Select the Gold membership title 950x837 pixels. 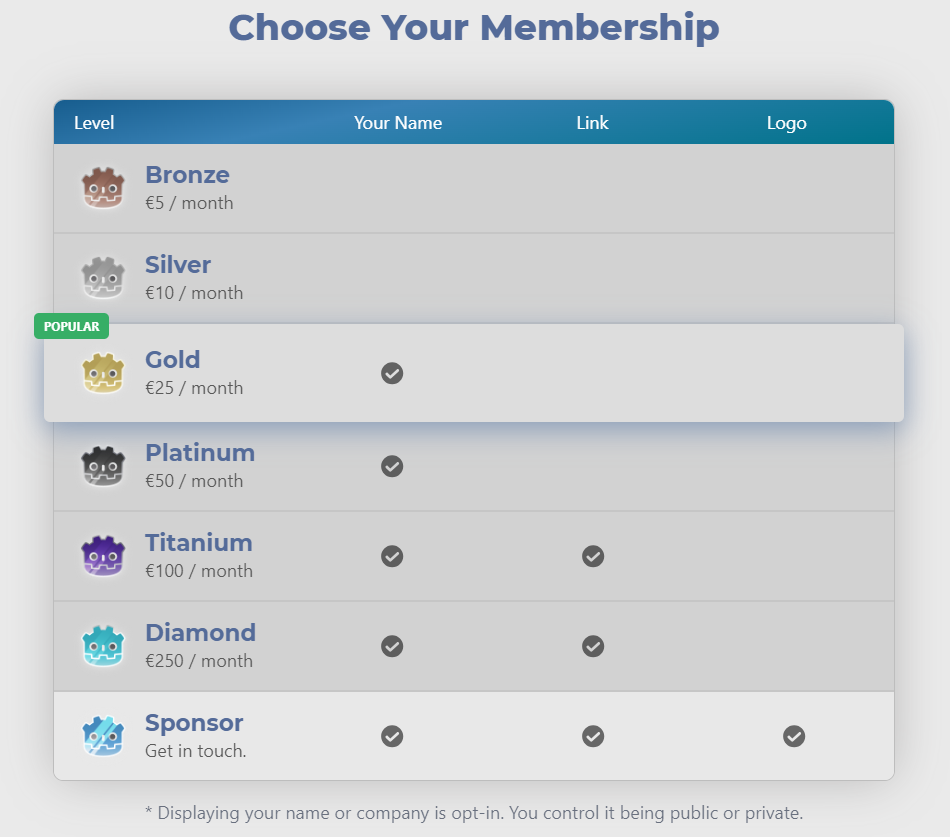coord(173,359)
